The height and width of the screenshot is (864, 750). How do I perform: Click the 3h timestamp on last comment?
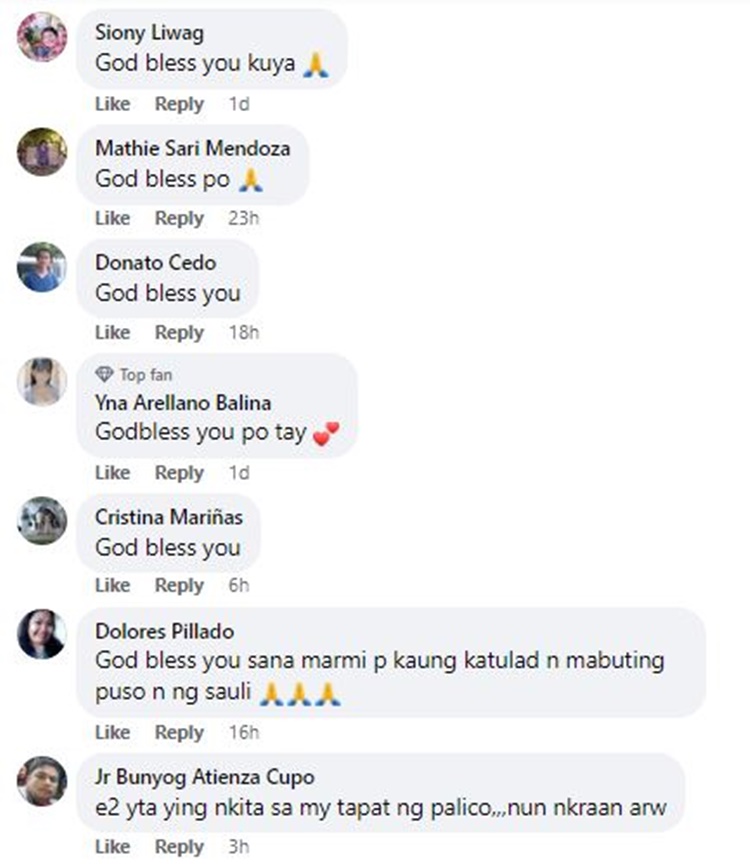point(239,846)
